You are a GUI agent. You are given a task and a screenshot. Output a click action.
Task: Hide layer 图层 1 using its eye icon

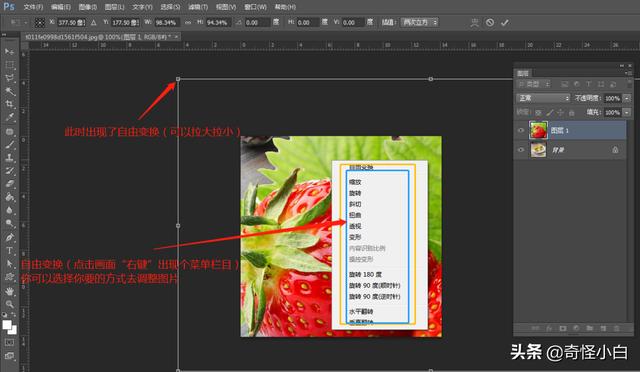tap(521, 130)
